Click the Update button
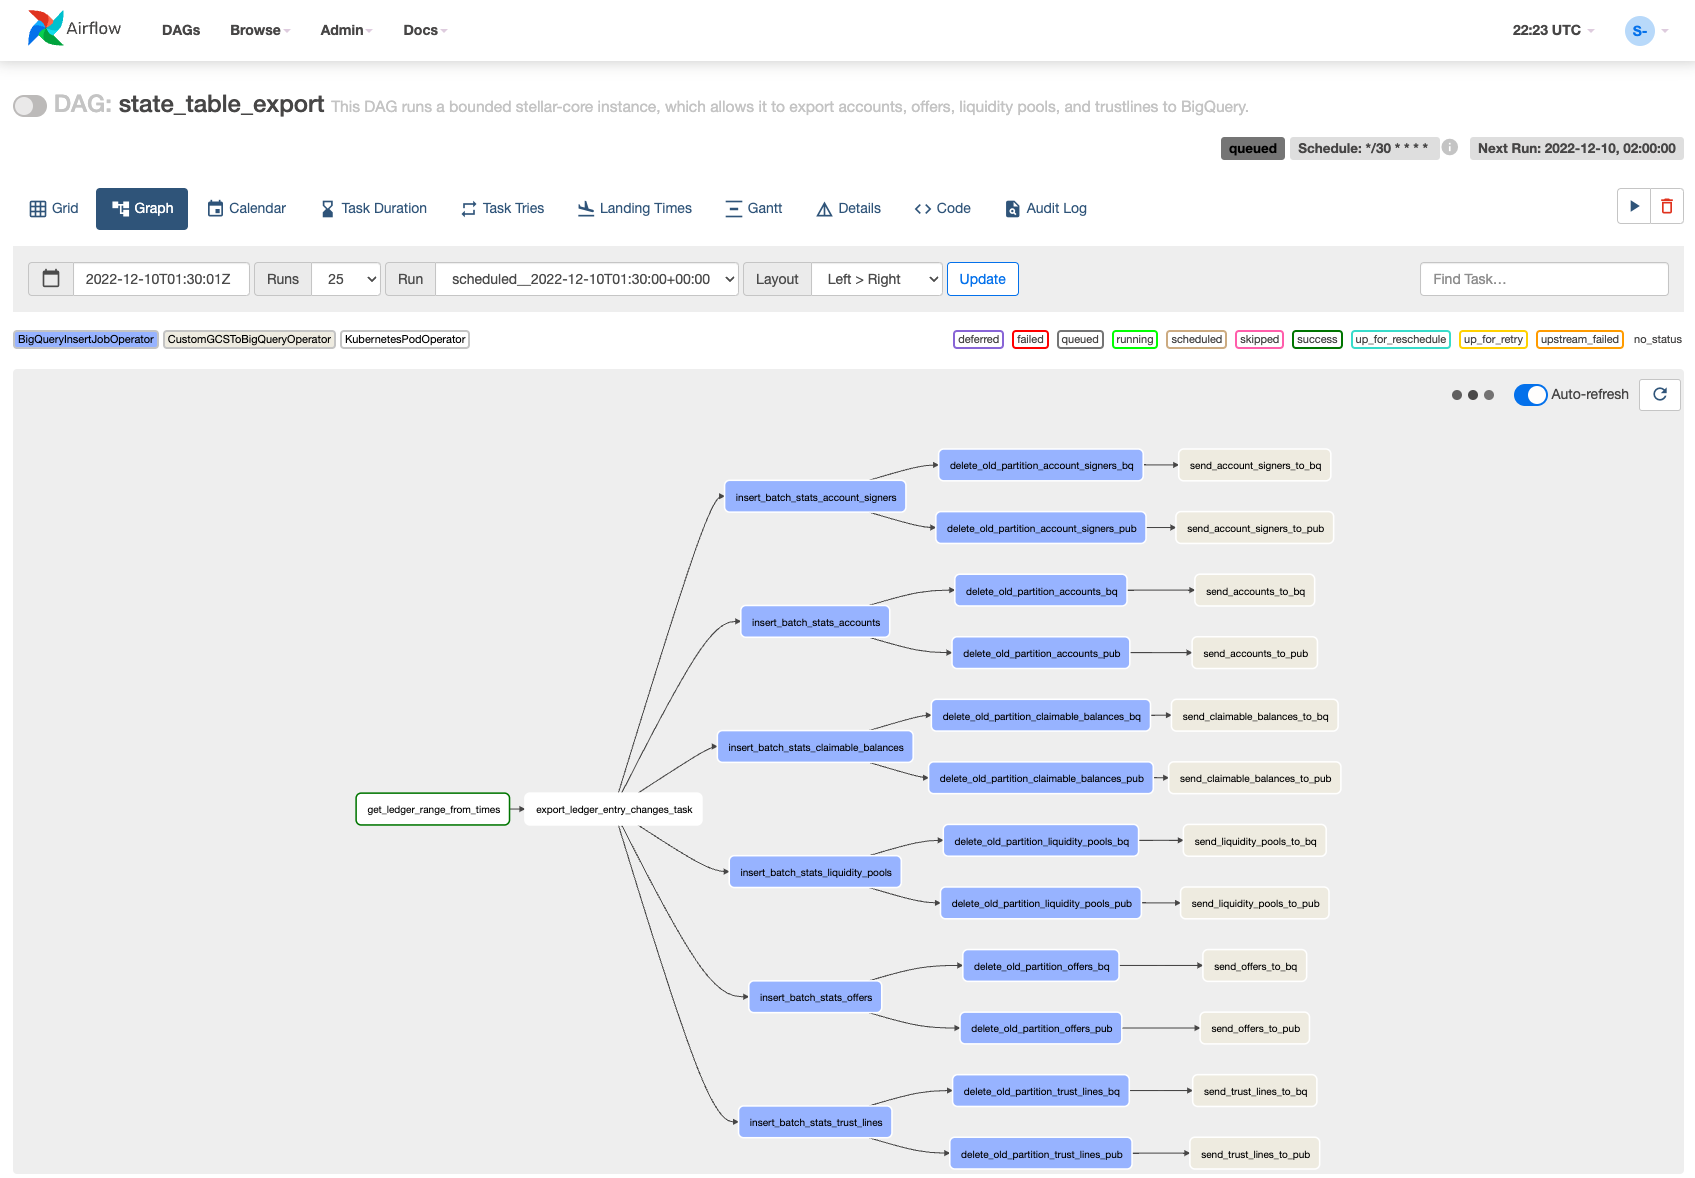The width and height of the screenshot is (1695, 1178). [x=982, y=279]
